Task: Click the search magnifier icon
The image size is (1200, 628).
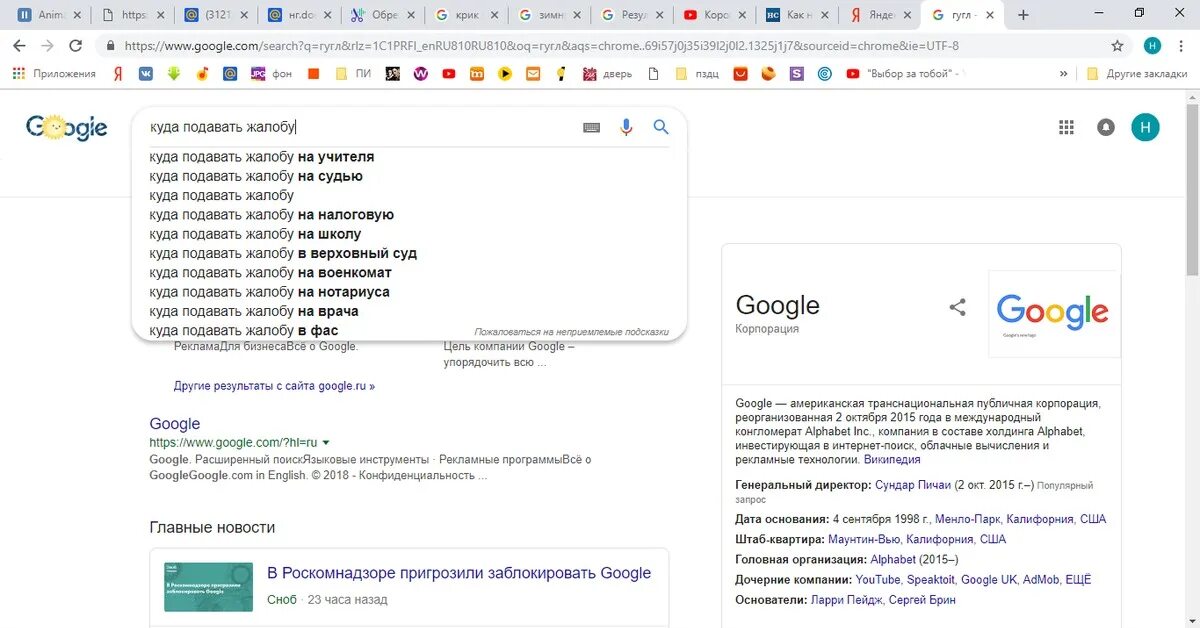Action: (x=661, y=127)
